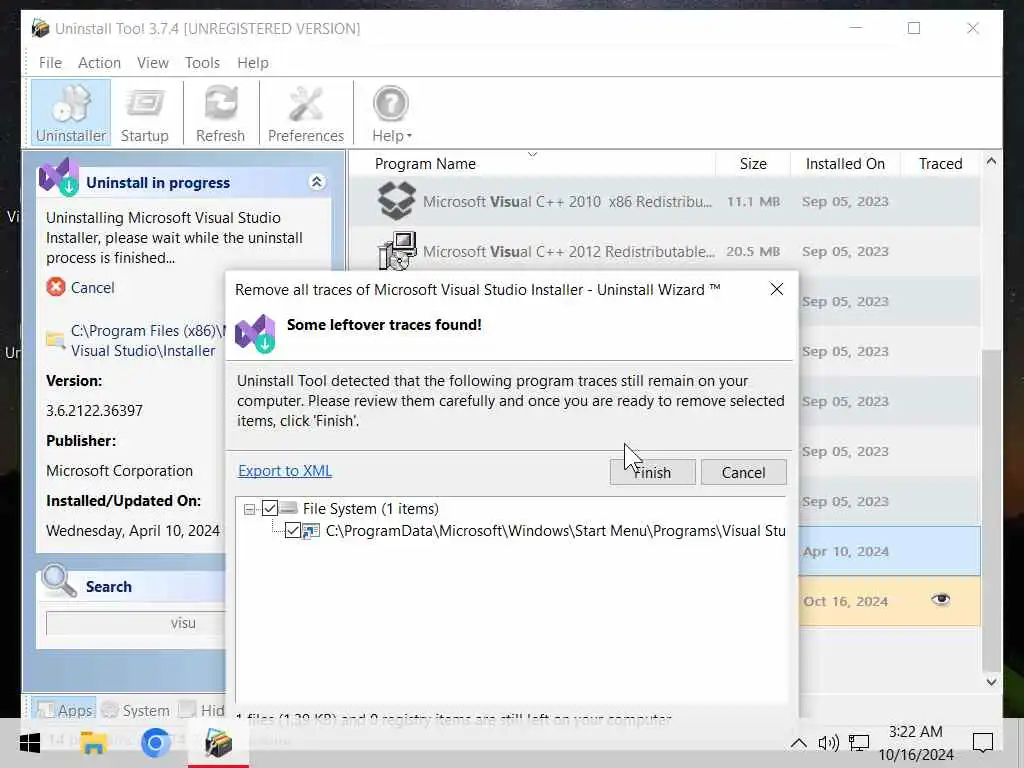Click the Finish button
The width and height of the screenshot is (1024, 768).
click(652, 472)
